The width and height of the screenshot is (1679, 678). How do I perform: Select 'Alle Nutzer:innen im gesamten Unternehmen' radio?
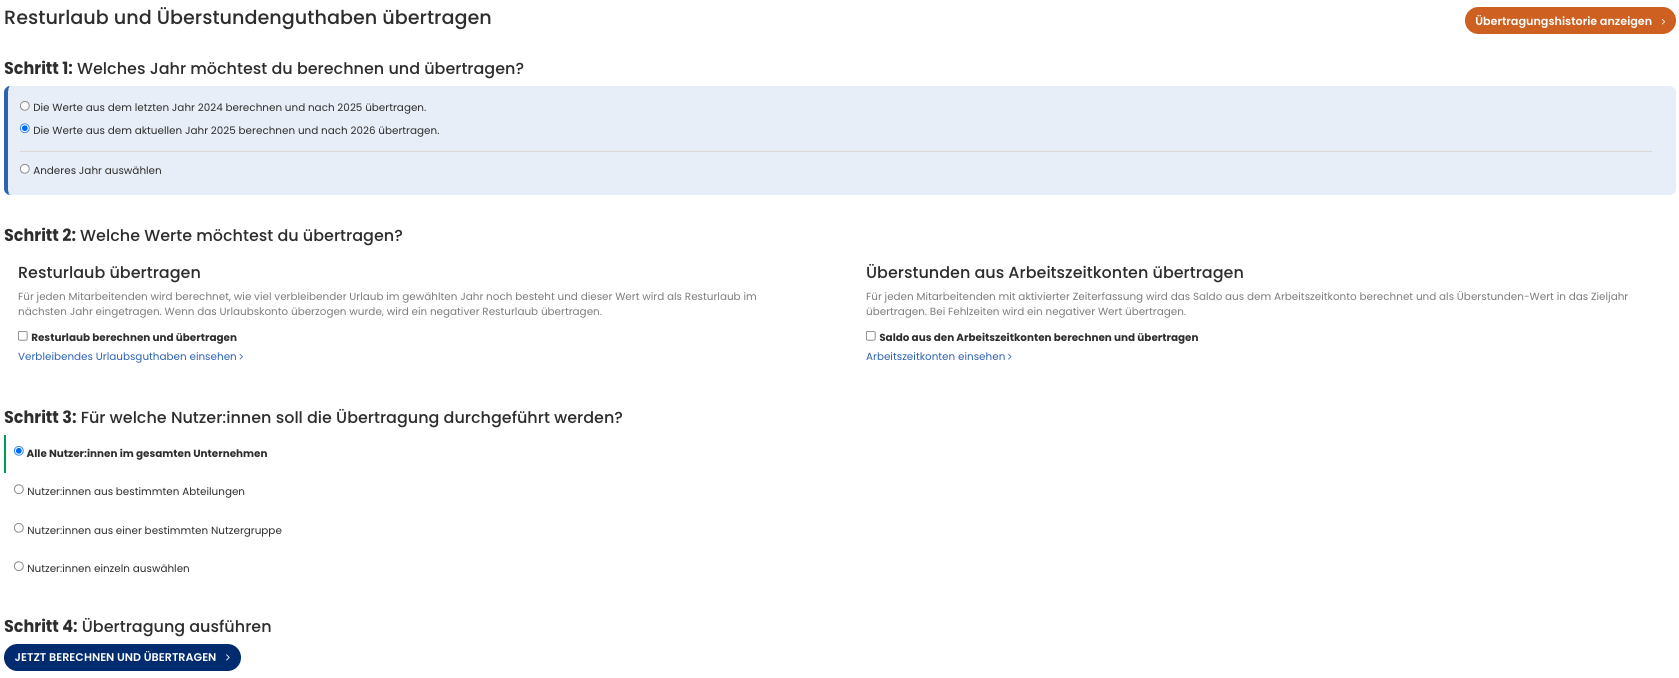click(19, 451)
